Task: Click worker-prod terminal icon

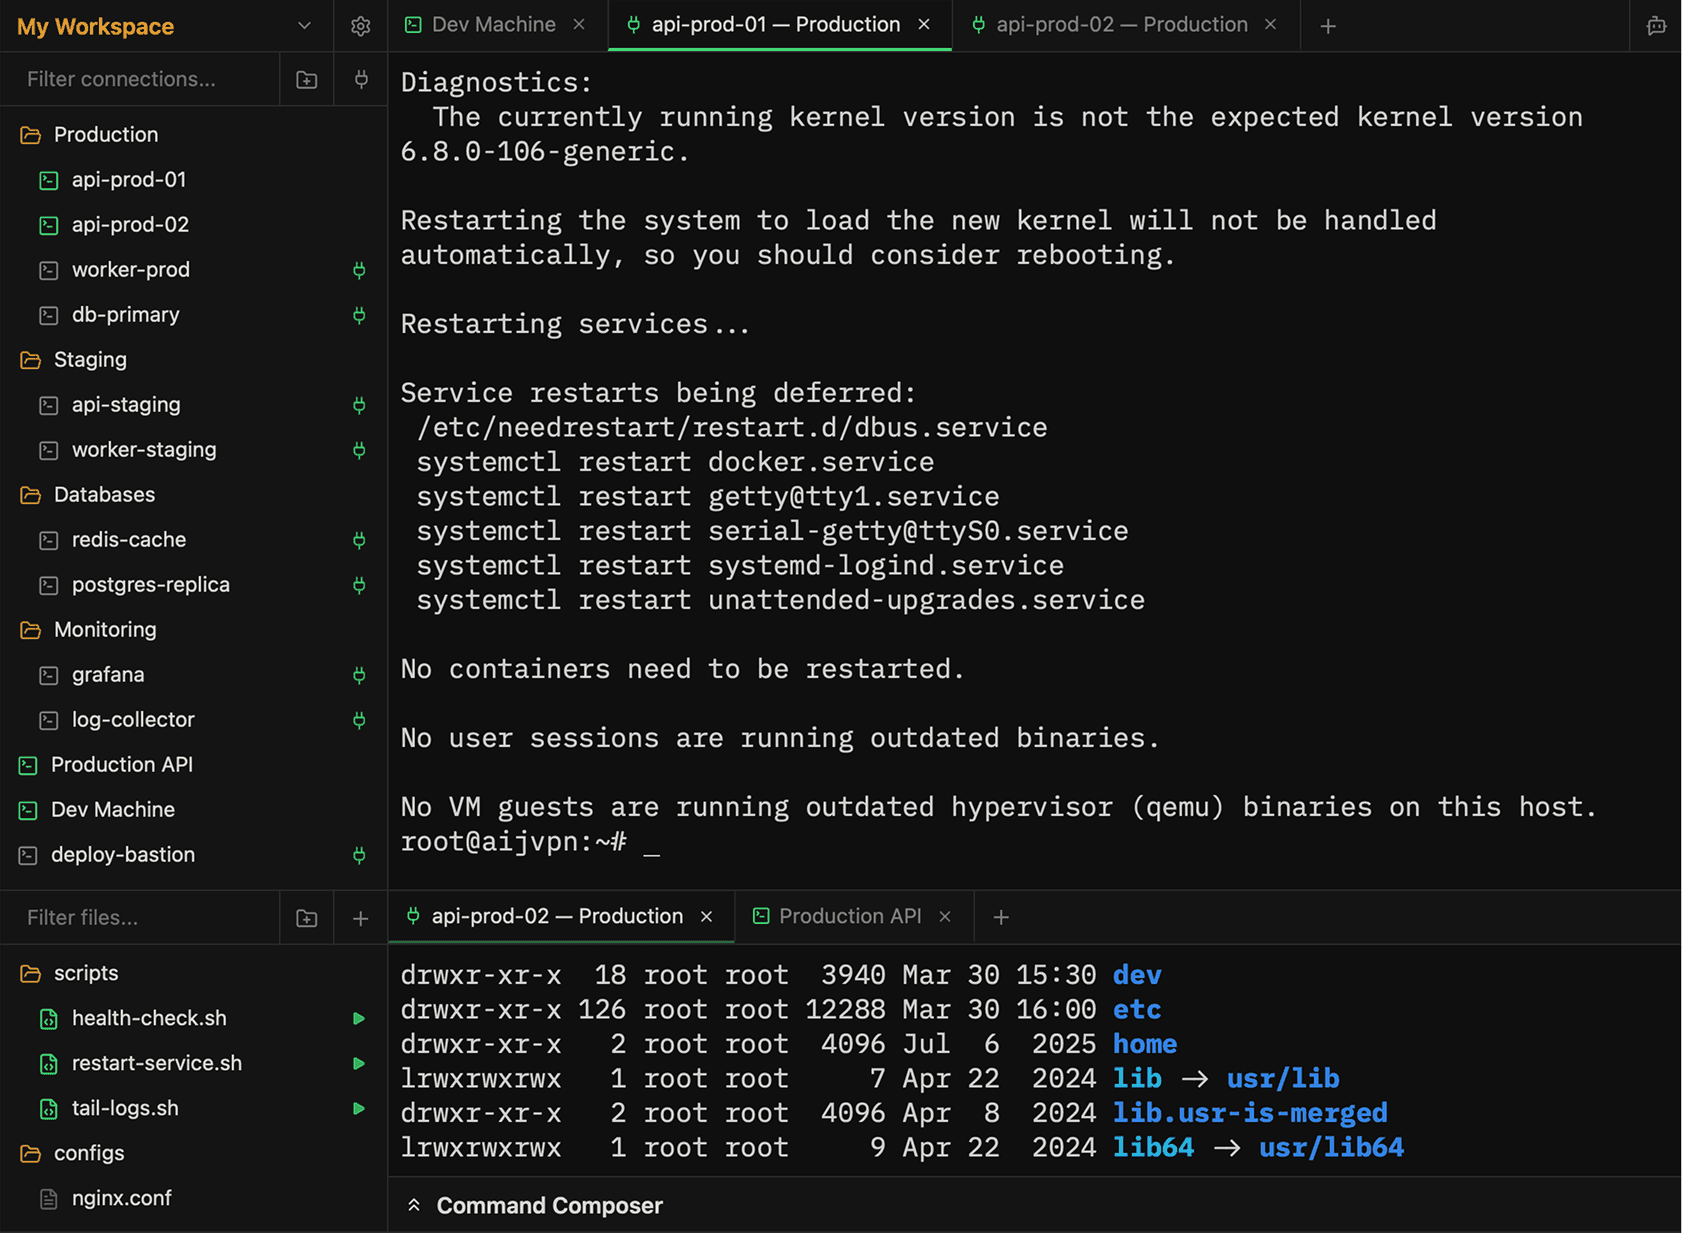Action: pyautogui.click(x=48, y=270)
